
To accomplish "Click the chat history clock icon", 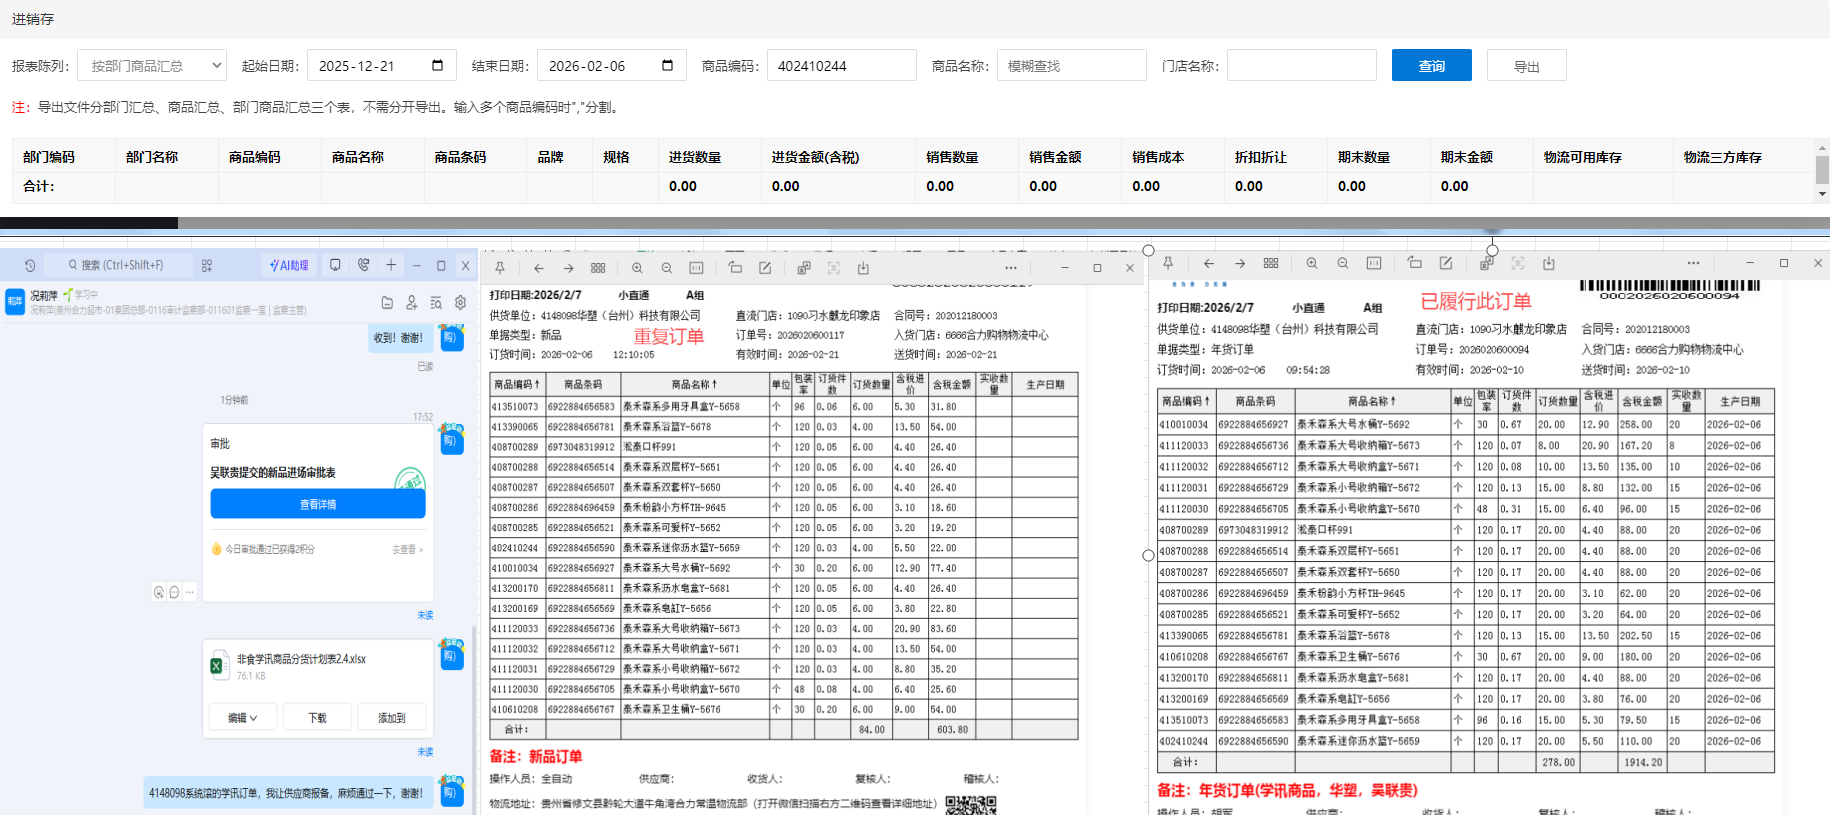I will click(30, 266).
